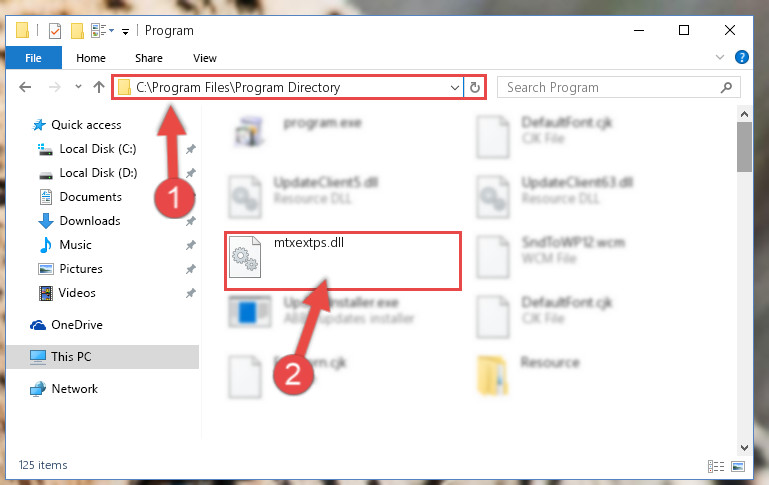
Task: Expand the ribbon with the chevron
Action: 719,57
